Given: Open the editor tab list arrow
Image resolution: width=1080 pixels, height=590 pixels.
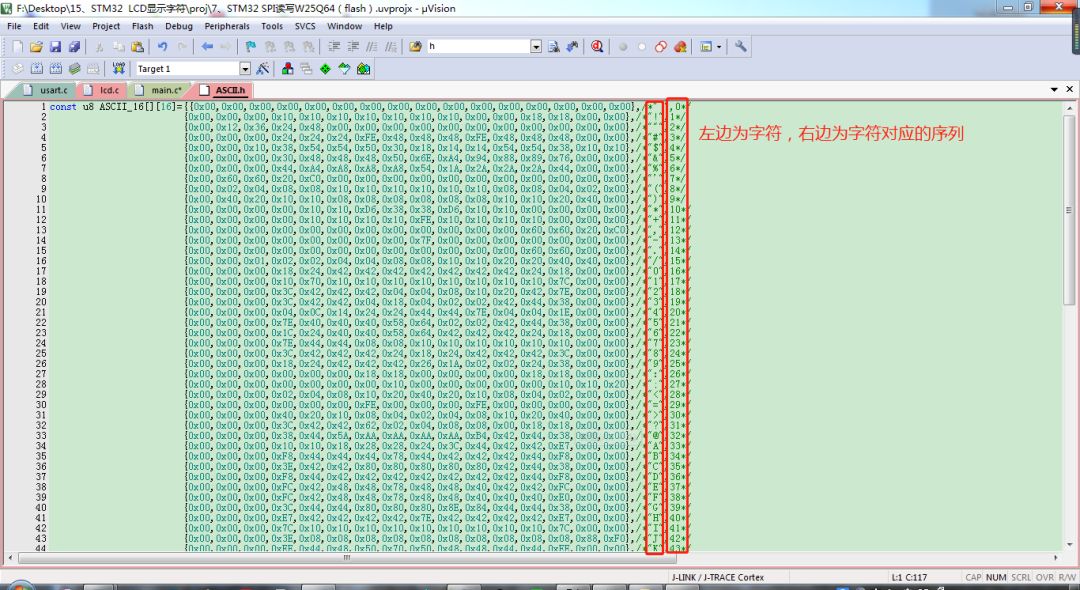Looking at the screenshot, I should click(1054, 89).
